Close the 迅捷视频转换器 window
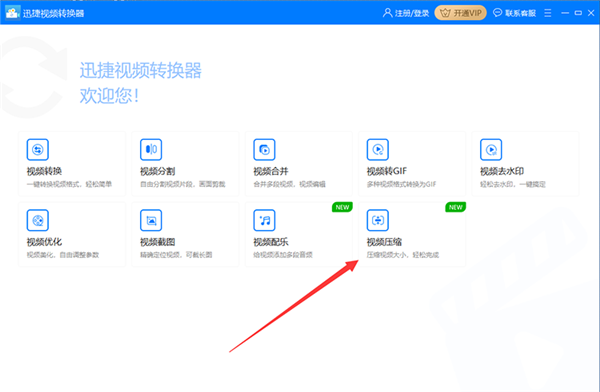This screenshot has width=600, height=392. tap(591, 13)
